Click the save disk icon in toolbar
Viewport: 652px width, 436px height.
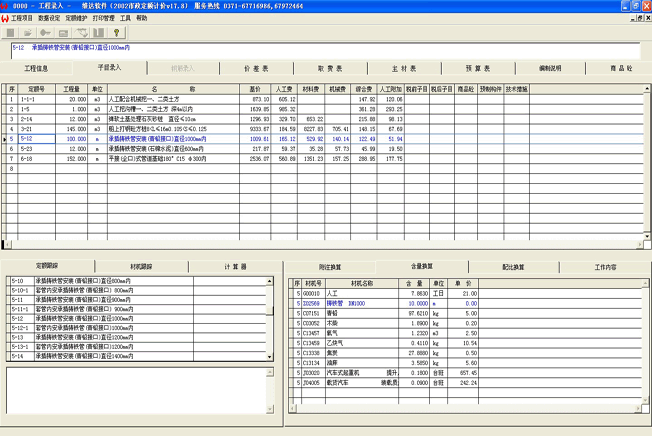[x=11, y=31]
